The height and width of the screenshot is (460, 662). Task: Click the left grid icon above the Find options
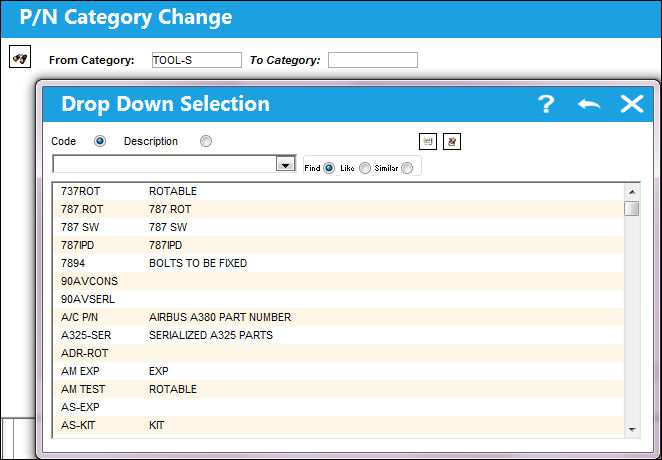point(428,141)
